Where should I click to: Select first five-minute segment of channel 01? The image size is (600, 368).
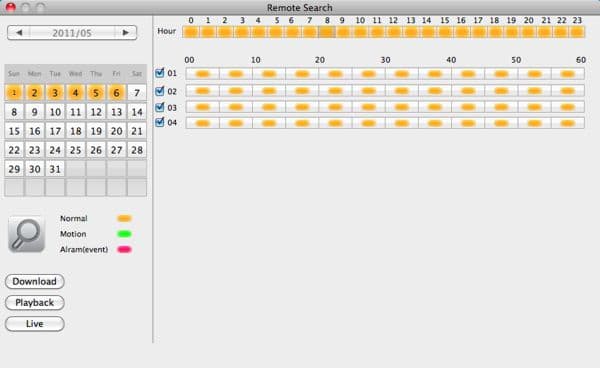(202, 73)
